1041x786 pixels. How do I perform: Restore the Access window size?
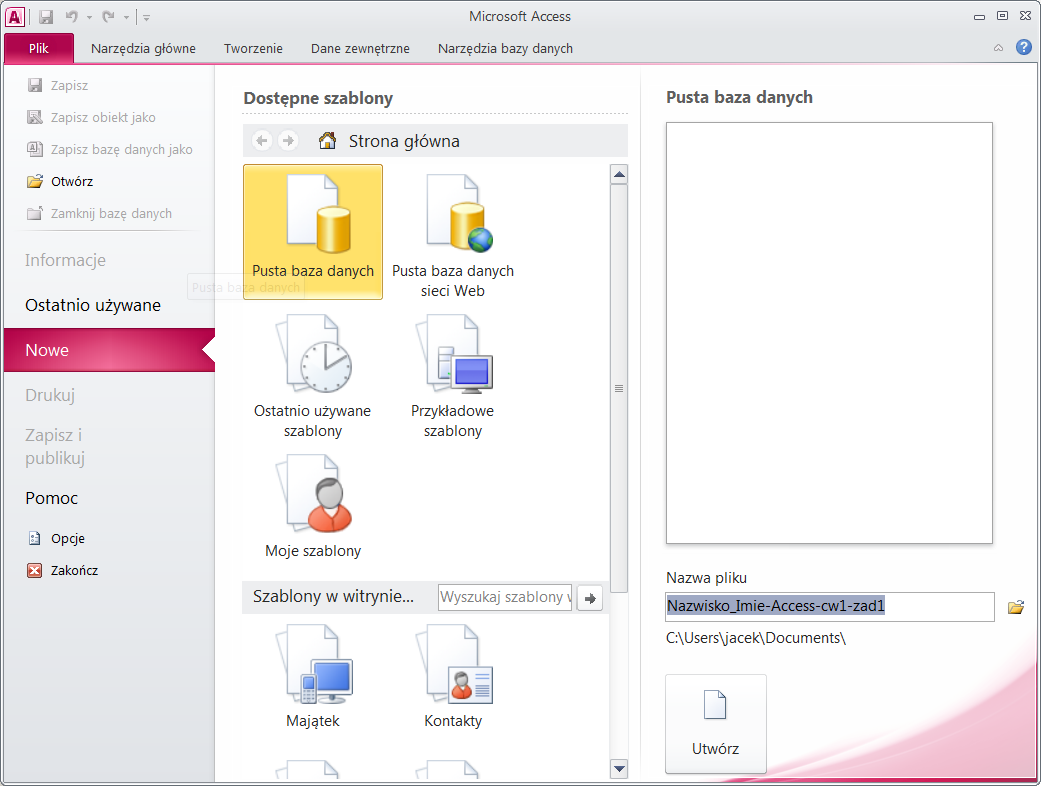click(x=1002, y=16)
